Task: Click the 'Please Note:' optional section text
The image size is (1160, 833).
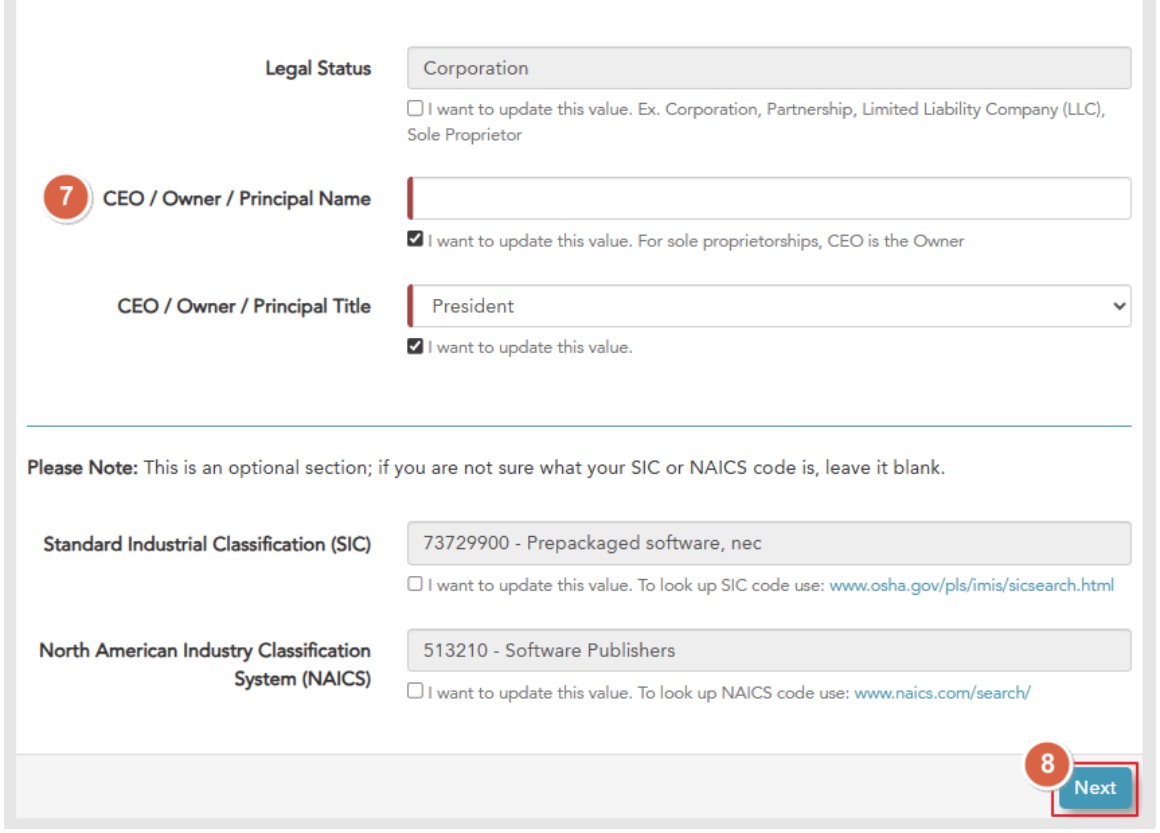Action: click(x=486, y=468)
